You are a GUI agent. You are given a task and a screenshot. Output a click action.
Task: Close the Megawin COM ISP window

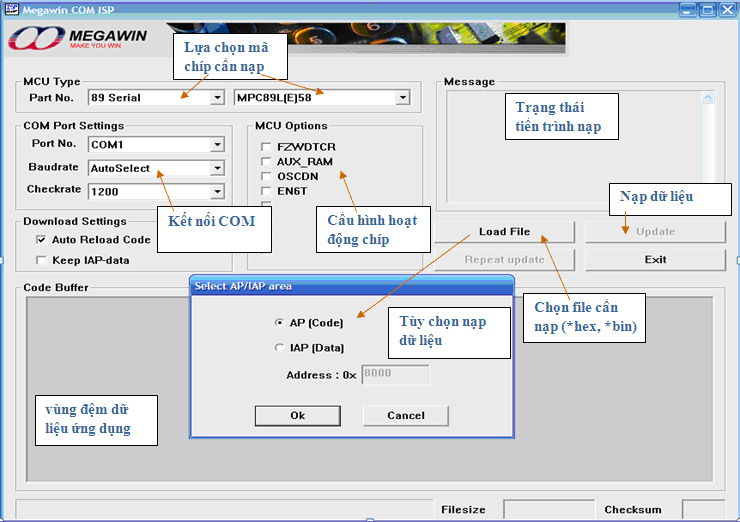[727, 9]
